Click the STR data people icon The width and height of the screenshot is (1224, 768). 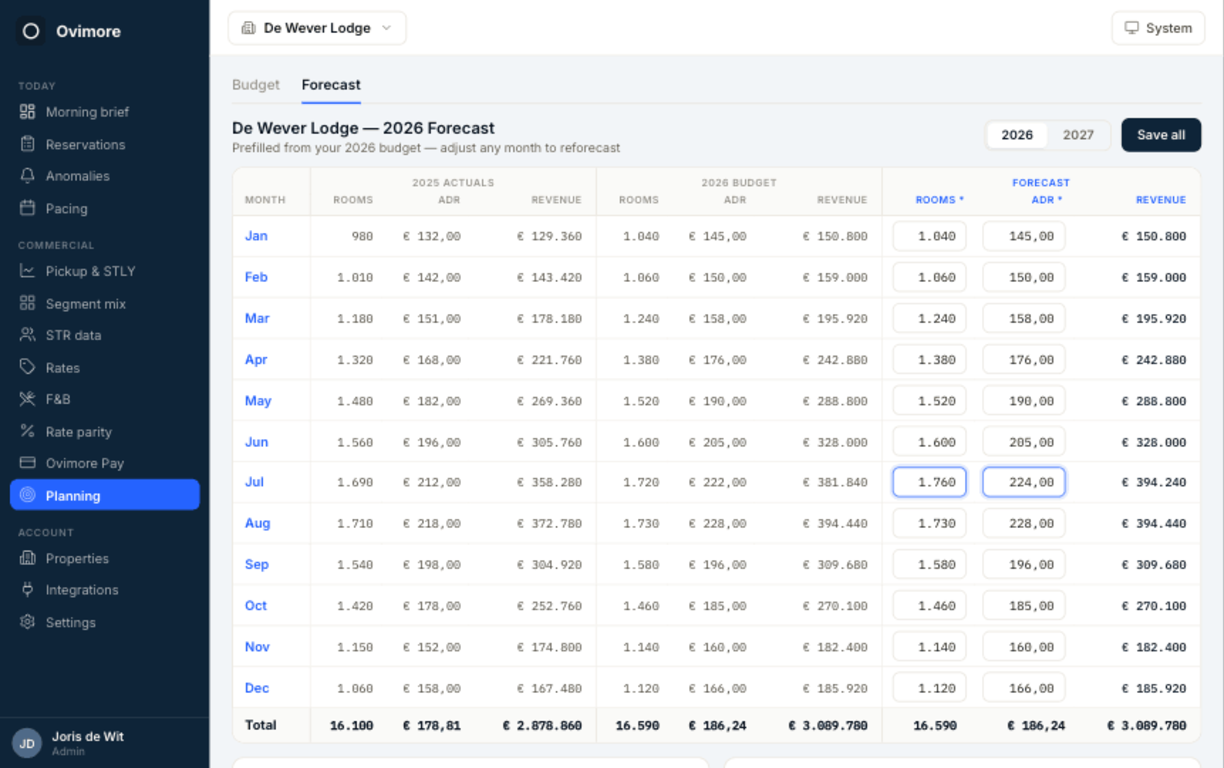(x=28, y=335)
